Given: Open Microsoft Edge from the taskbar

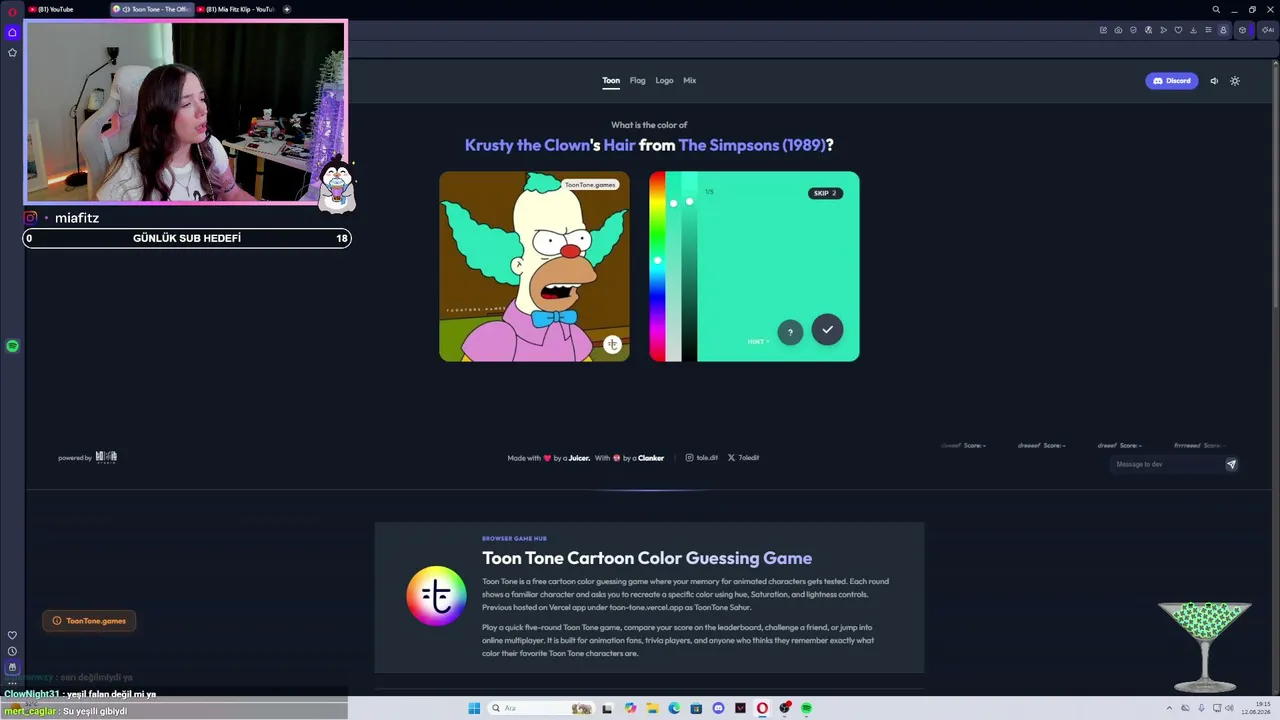Looking at the screenshot, I should tap(674, 708).
